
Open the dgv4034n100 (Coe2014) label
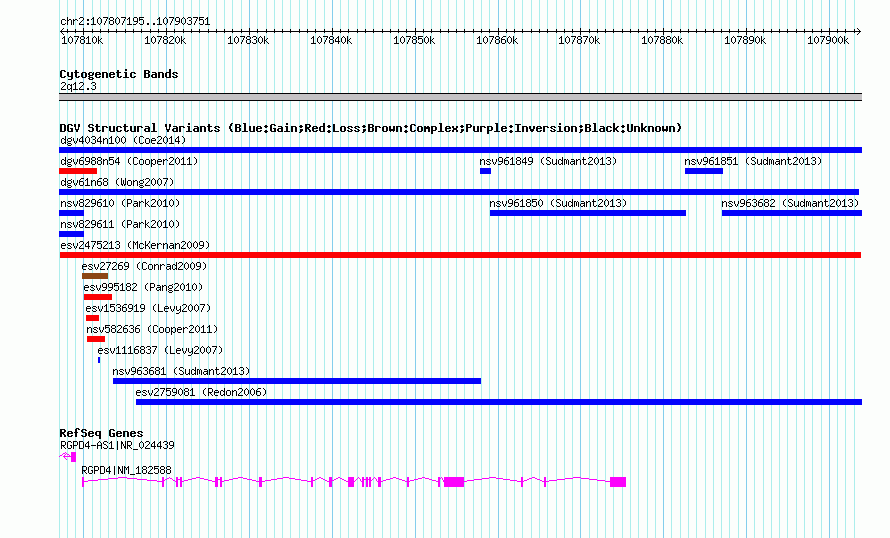click(123, 140)
